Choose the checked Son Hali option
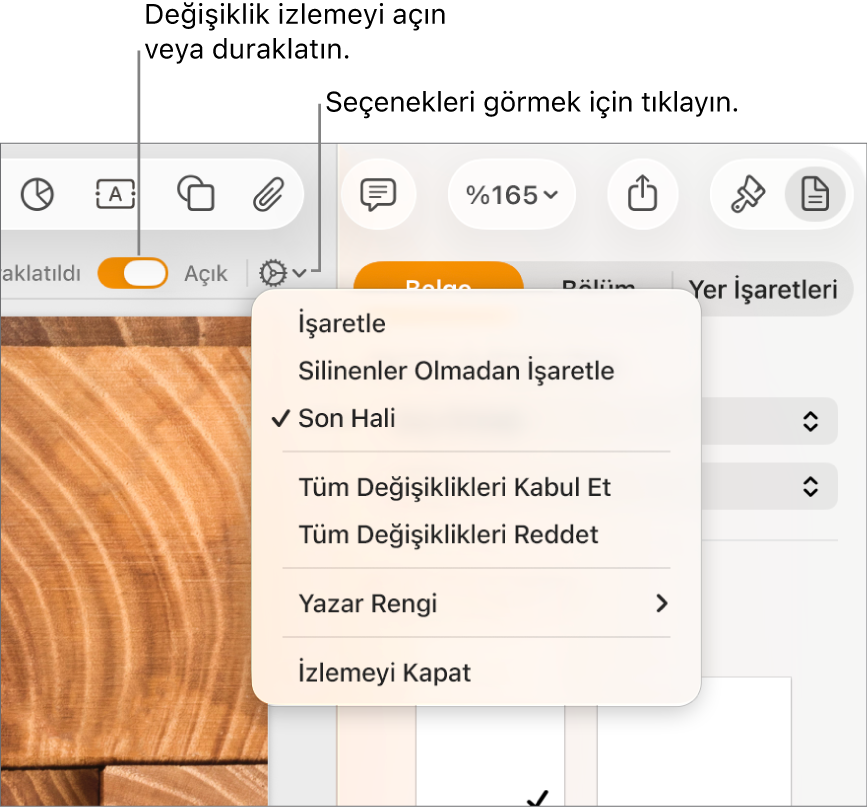This screenshot has height=809, width=867. coord(477,418)
